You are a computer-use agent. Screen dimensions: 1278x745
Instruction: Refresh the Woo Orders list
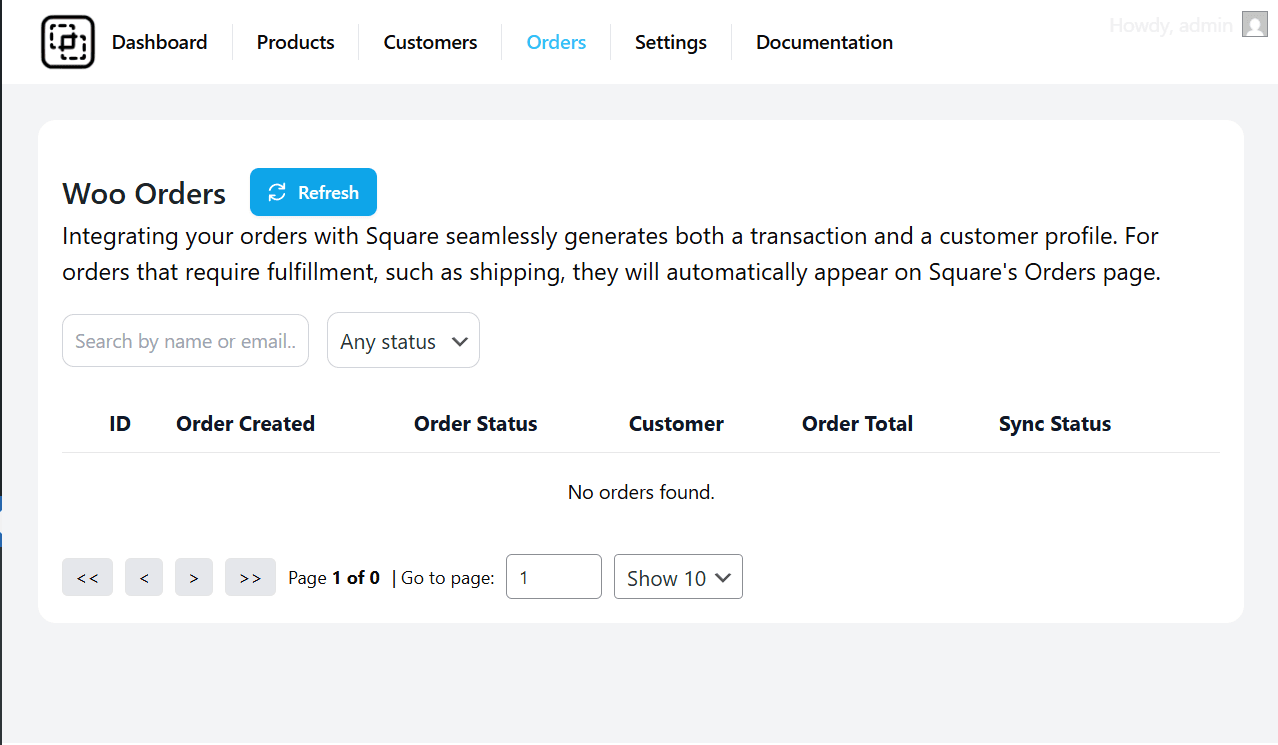313,192
